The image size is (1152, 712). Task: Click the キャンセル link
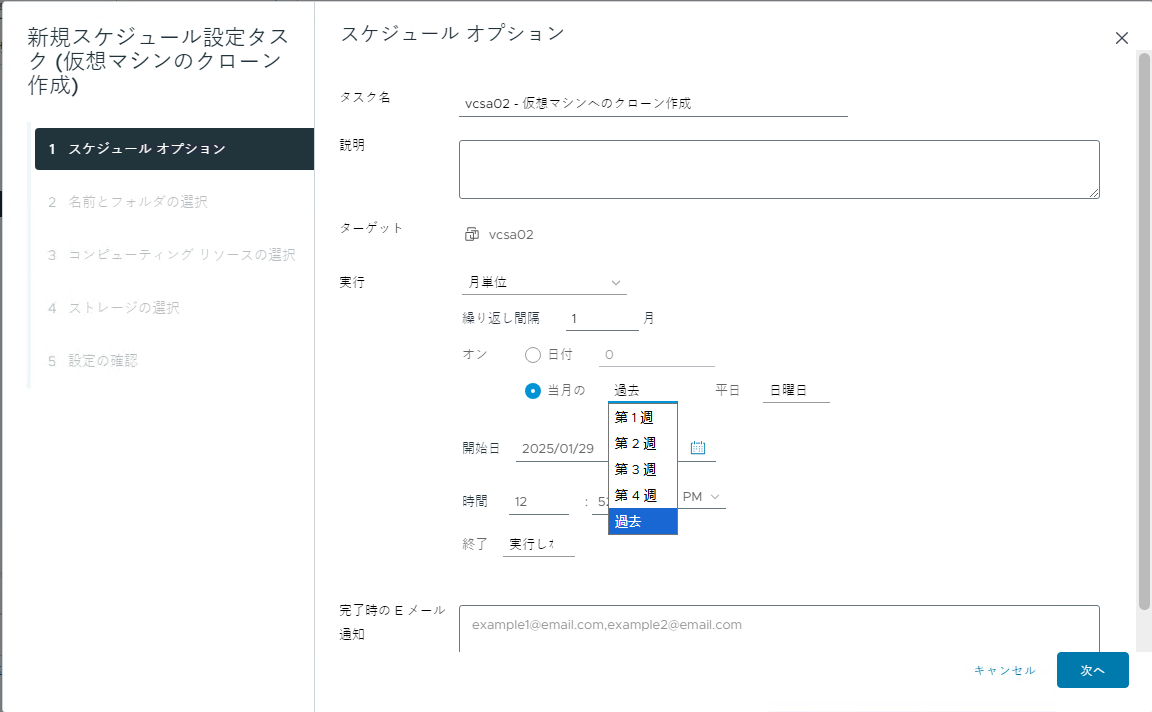click(1004, 670)
